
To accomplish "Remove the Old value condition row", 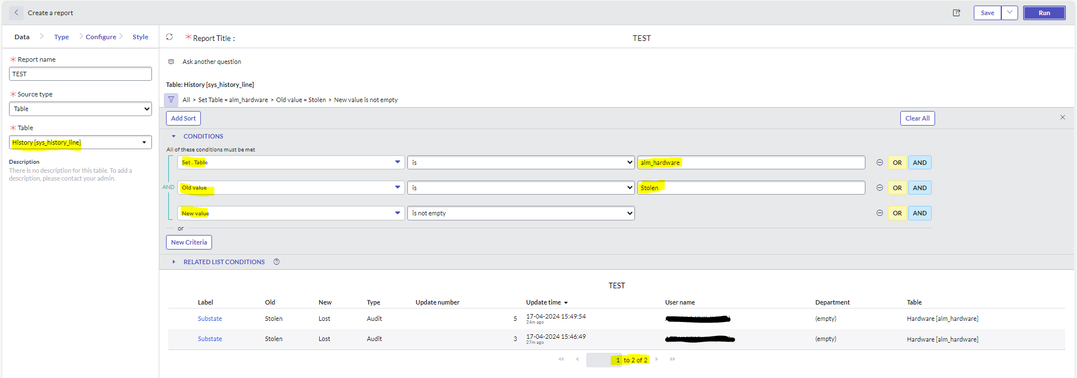I will pyautogui.click(x=879, y=188).
